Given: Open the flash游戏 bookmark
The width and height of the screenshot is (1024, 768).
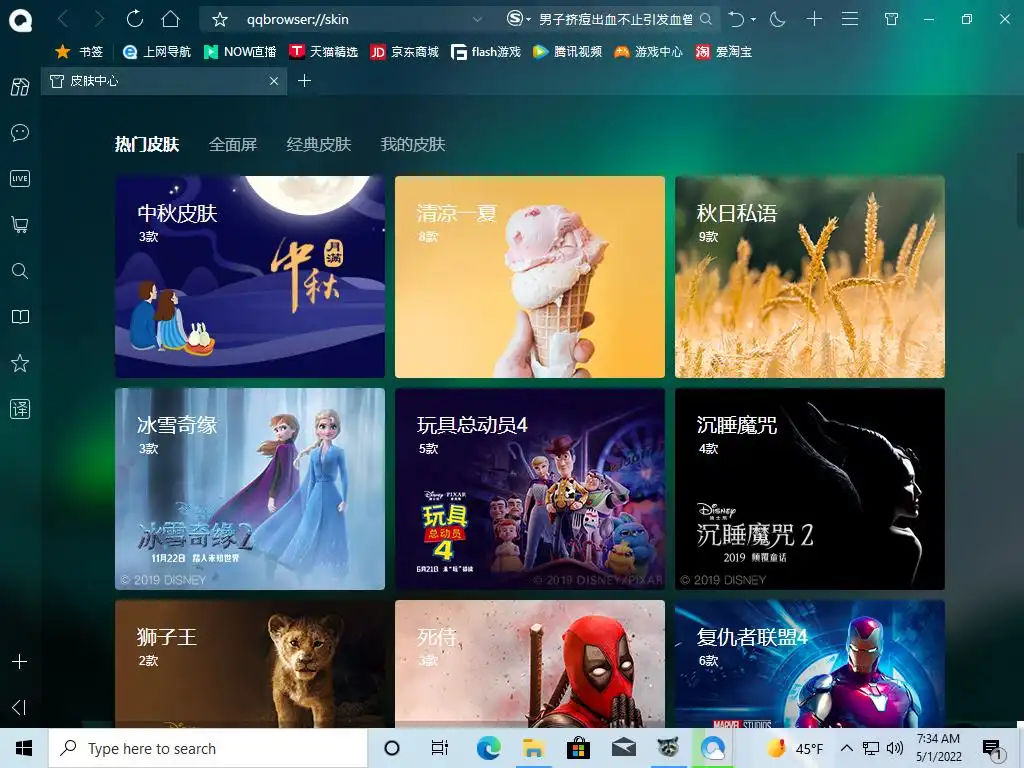Looking at the screenshot, I should tap(486, 52).
